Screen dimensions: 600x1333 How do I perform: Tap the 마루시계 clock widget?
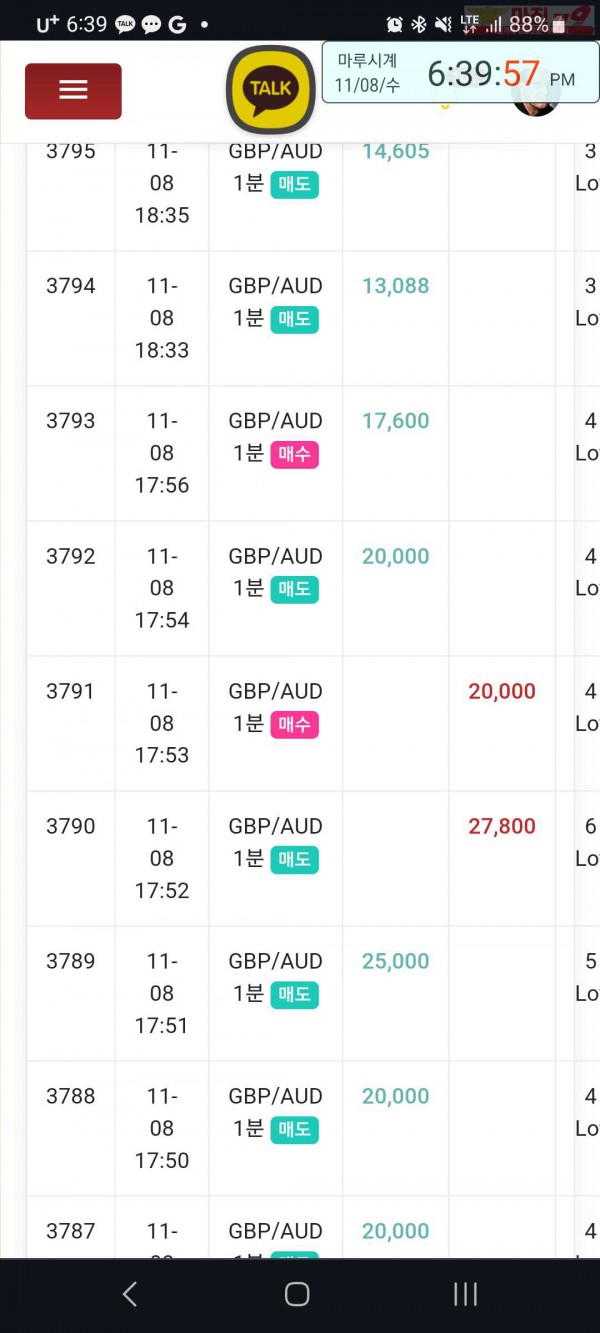tap(460, 72)
